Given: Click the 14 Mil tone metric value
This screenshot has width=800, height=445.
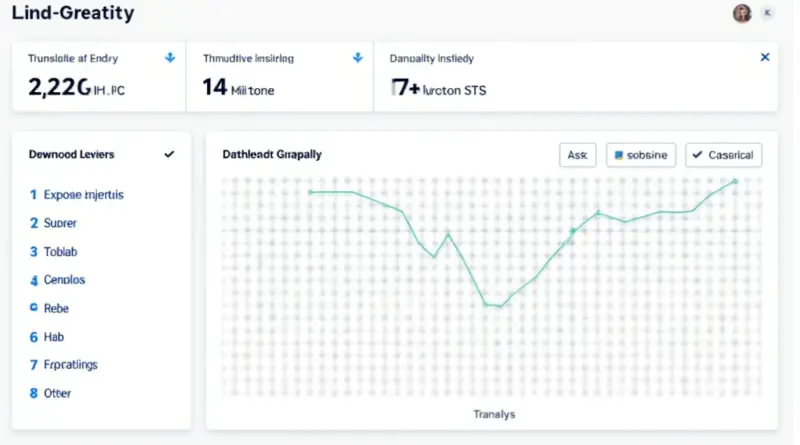Looking at the screenshot, I should tap(238, 89).
